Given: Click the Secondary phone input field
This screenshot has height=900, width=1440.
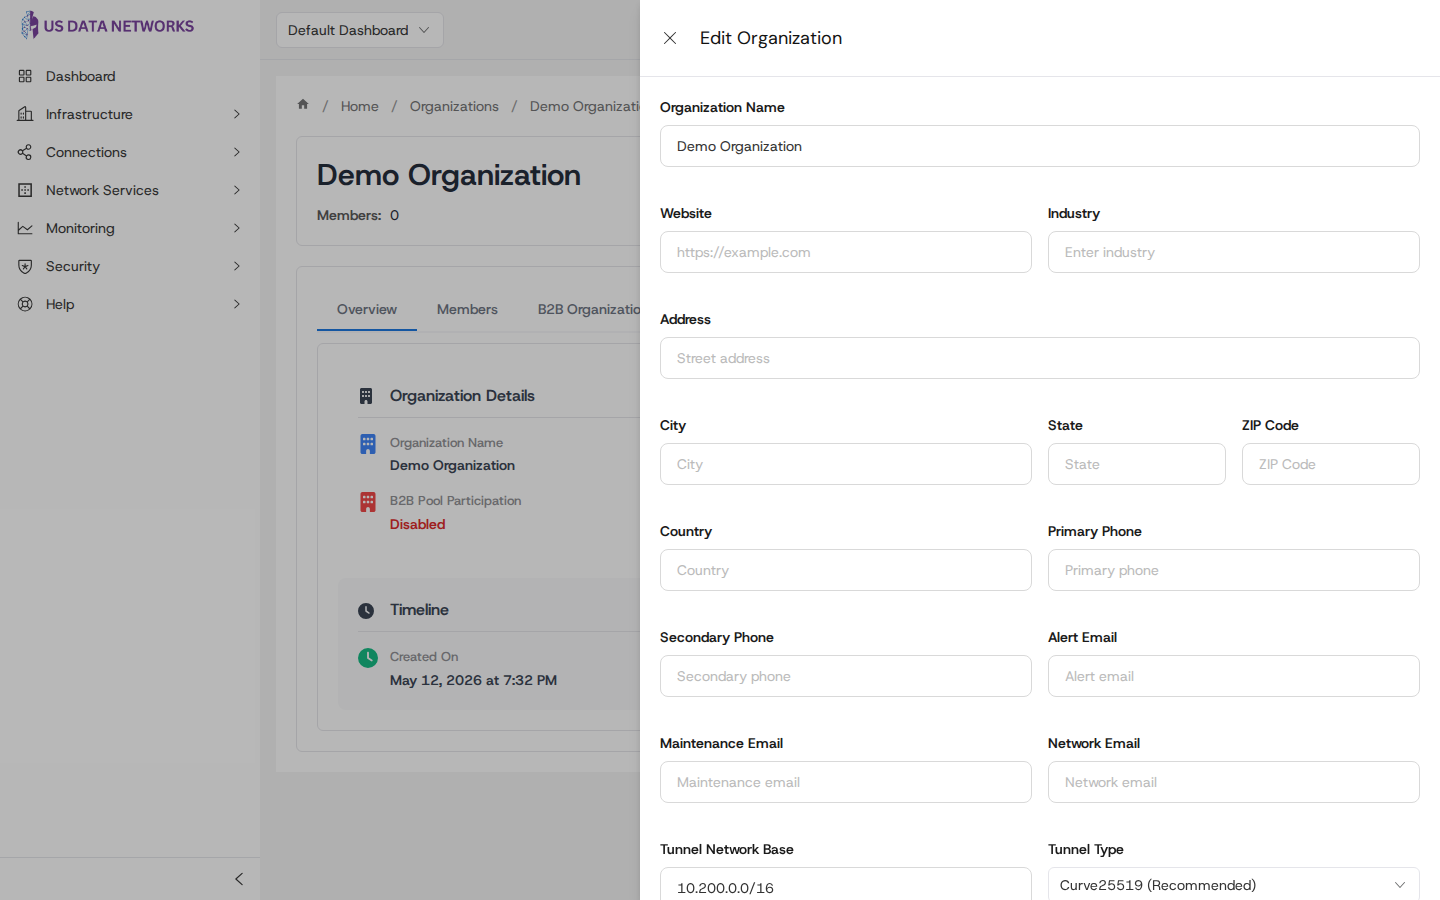Looking at the screenshot, I should pos(846,676).
